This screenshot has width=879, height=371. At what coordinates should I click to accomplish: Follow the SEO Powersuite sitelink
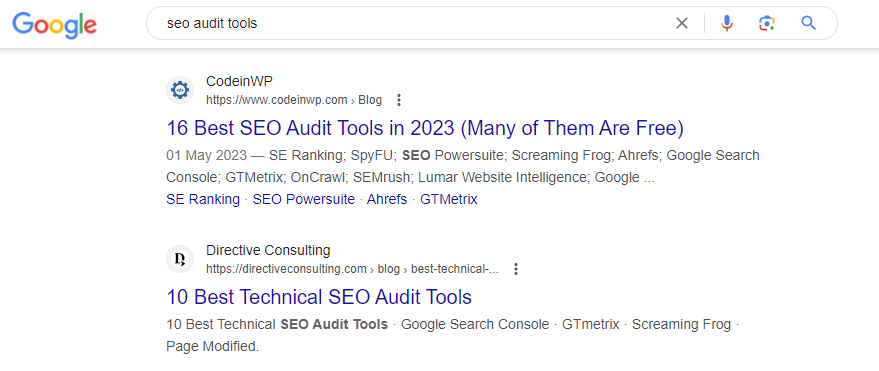coord(304,200)
